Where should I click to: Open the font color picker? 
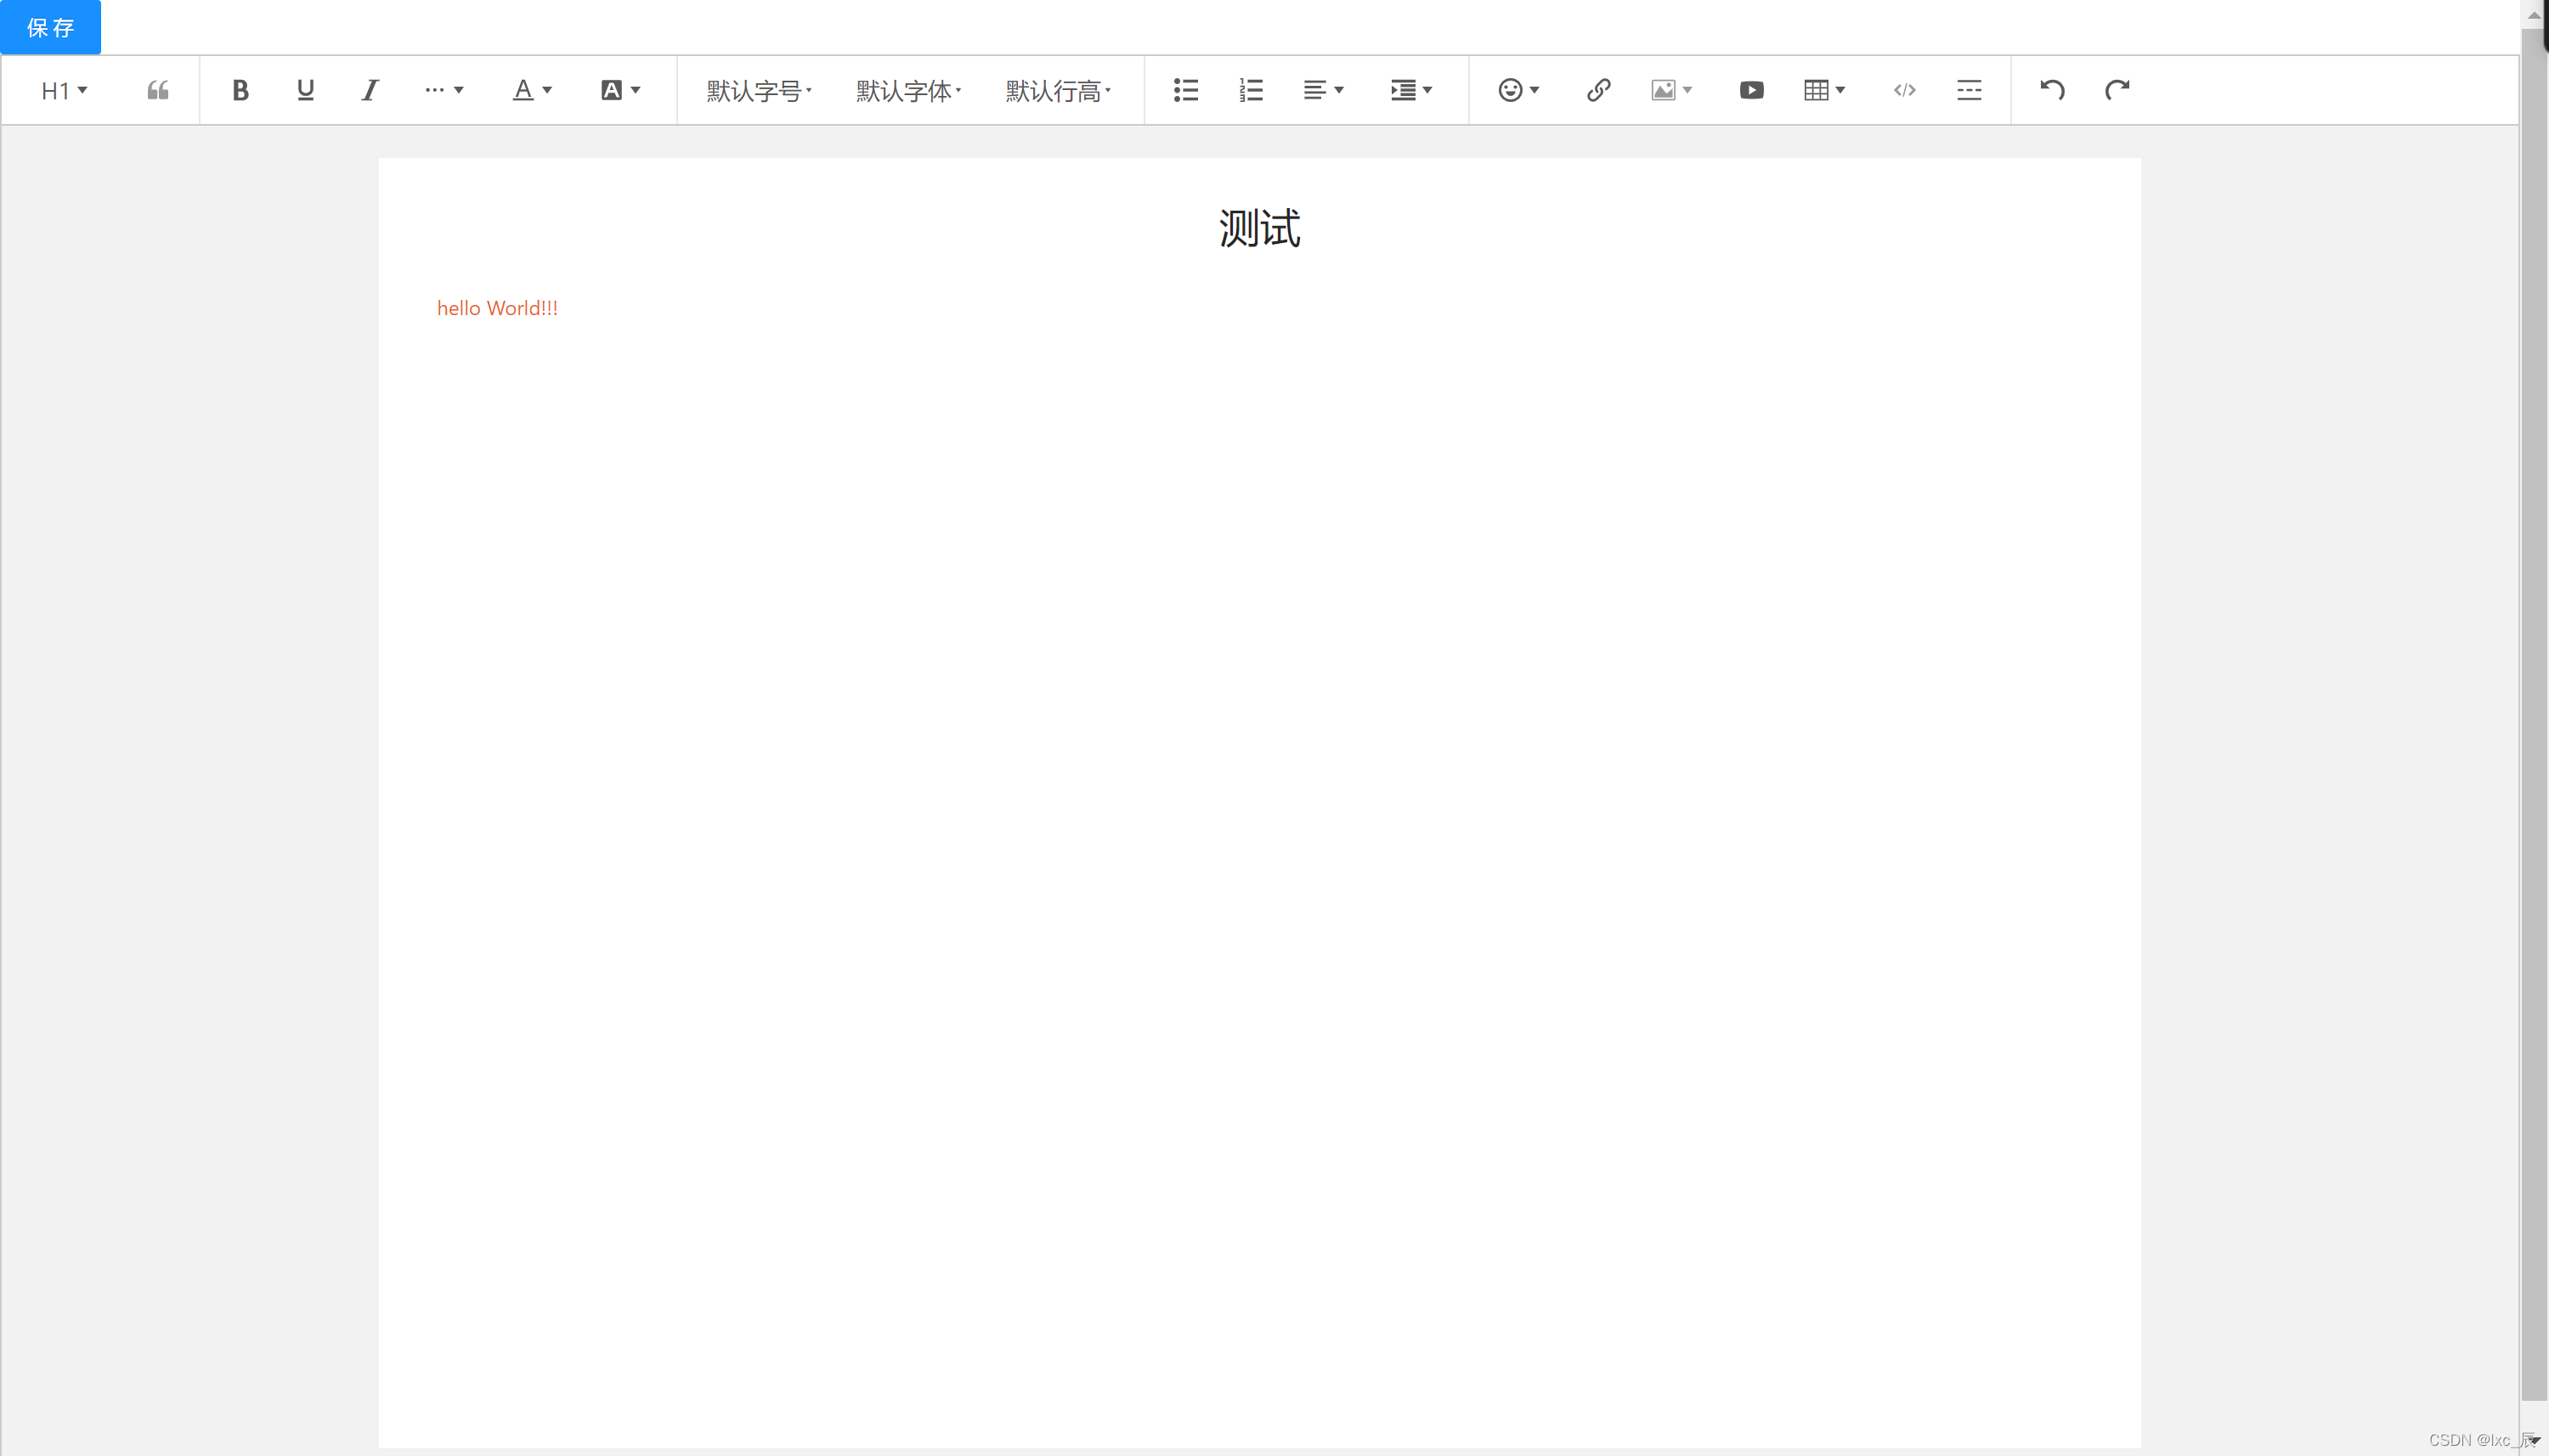point(532,91)
